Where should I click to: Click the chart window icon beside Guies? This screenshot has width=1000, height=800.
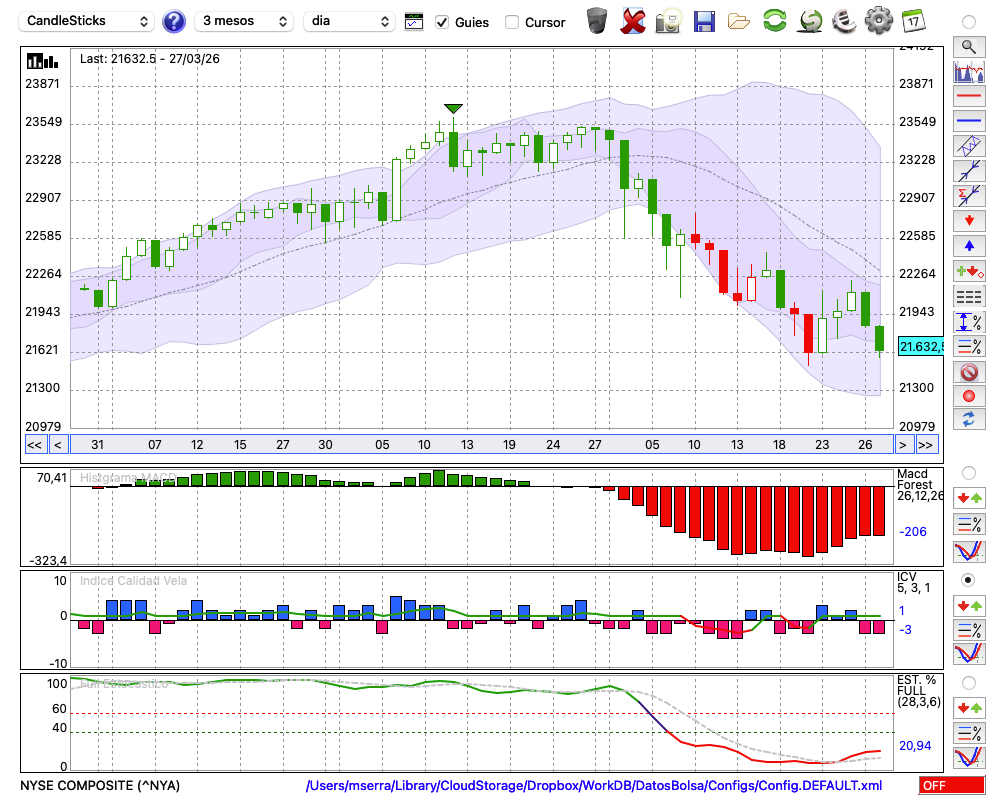click(x=414, y=22)
